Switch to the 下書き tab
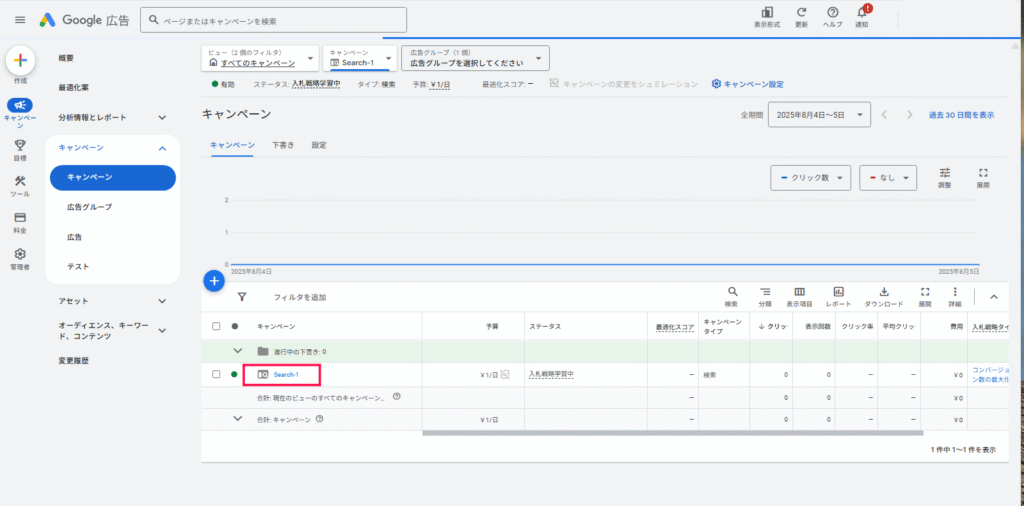Image resolution: width=1024 pixels, height=506 pixels. [283, 146]
